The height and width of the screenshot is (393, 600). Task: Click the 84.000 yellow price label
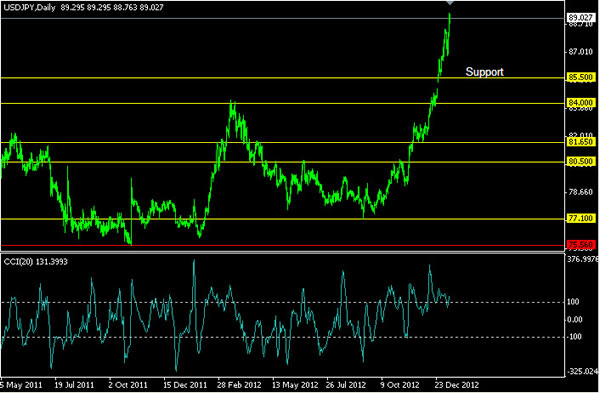580,103
